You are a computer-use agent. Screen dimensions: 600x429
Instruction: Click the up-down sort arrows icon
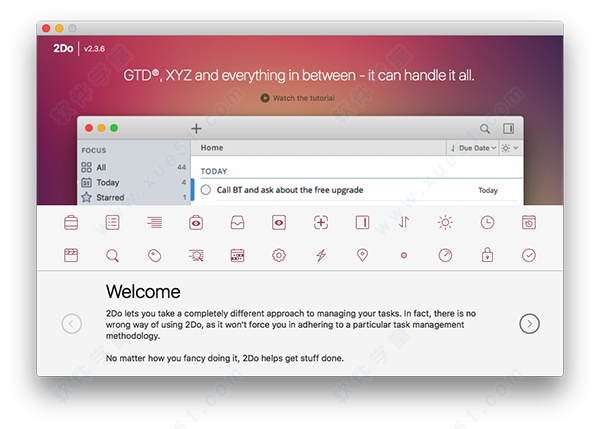tap(404, 222)
